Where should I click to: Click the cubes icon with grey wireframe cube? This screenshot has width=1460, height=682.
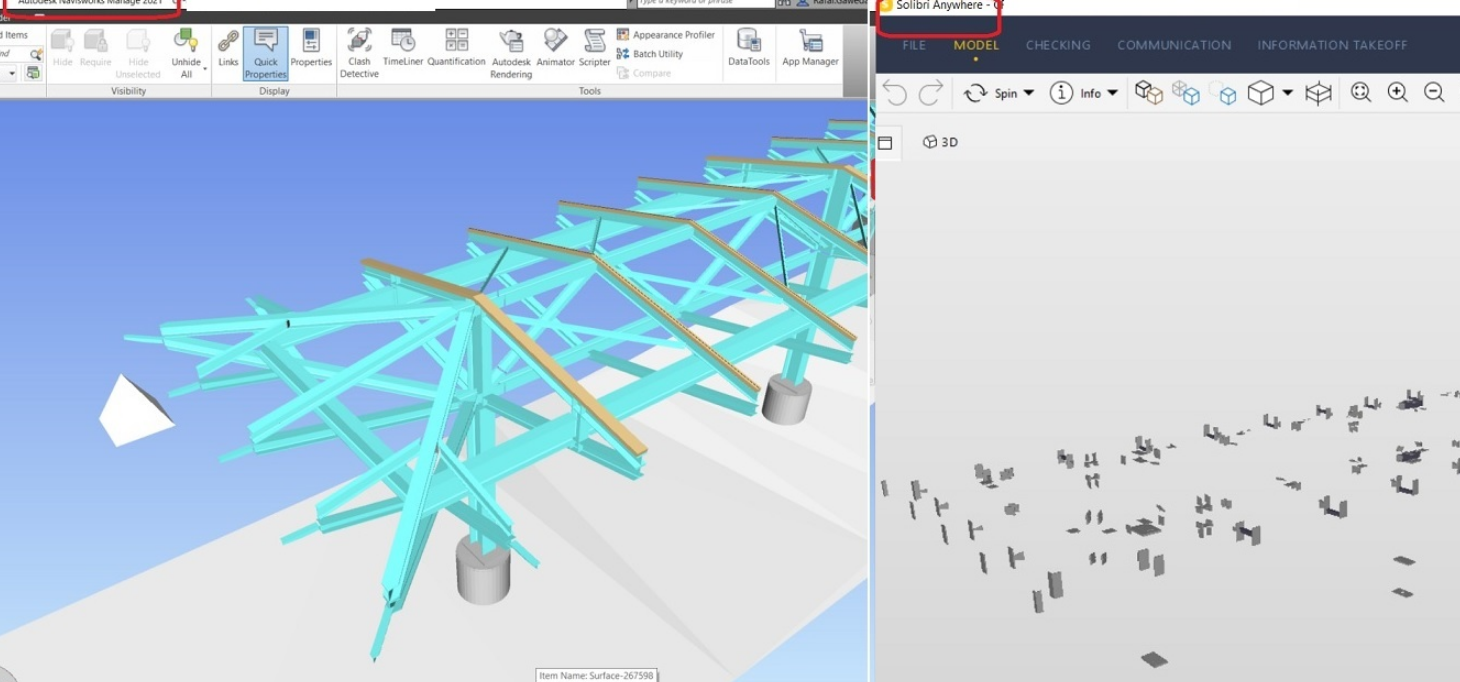tap(1186, 93)
